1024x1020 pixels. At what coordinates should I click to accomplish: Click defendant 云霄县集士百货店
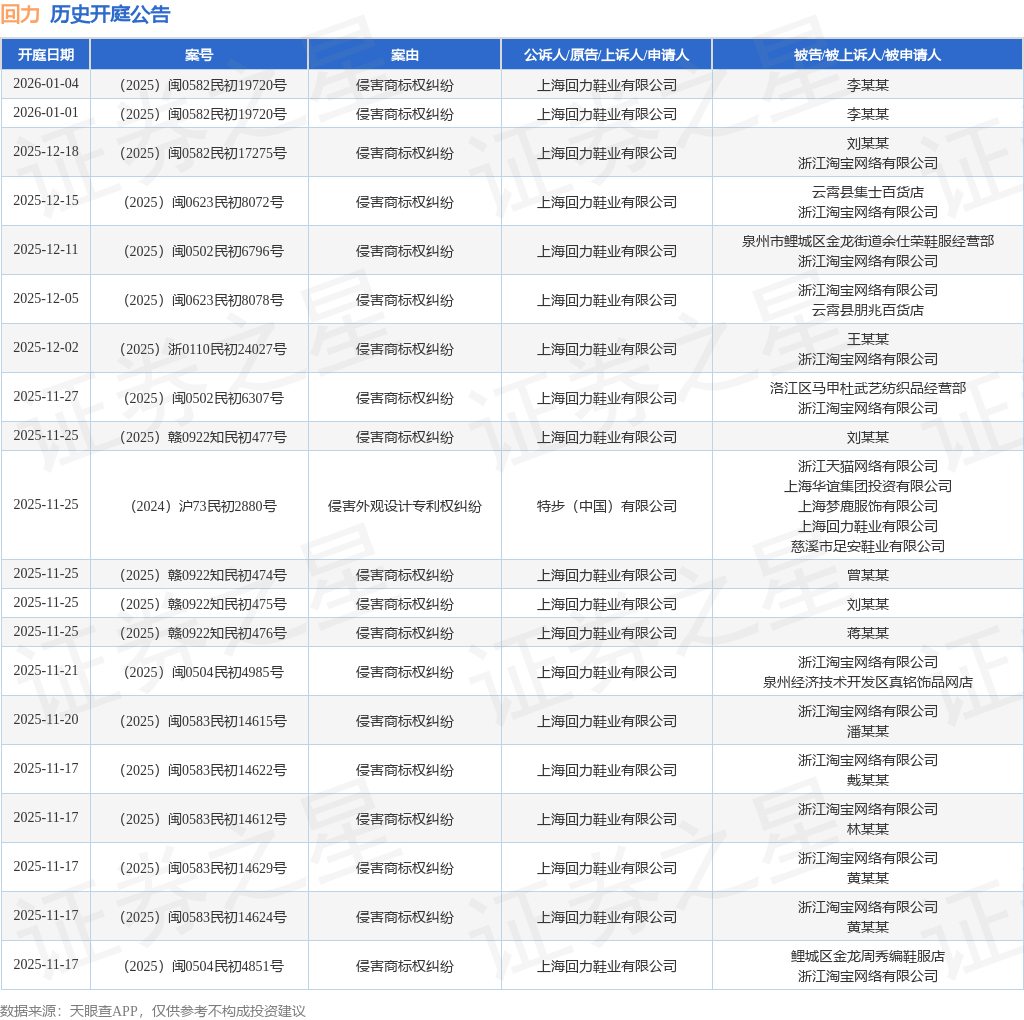tap(867, 192)
